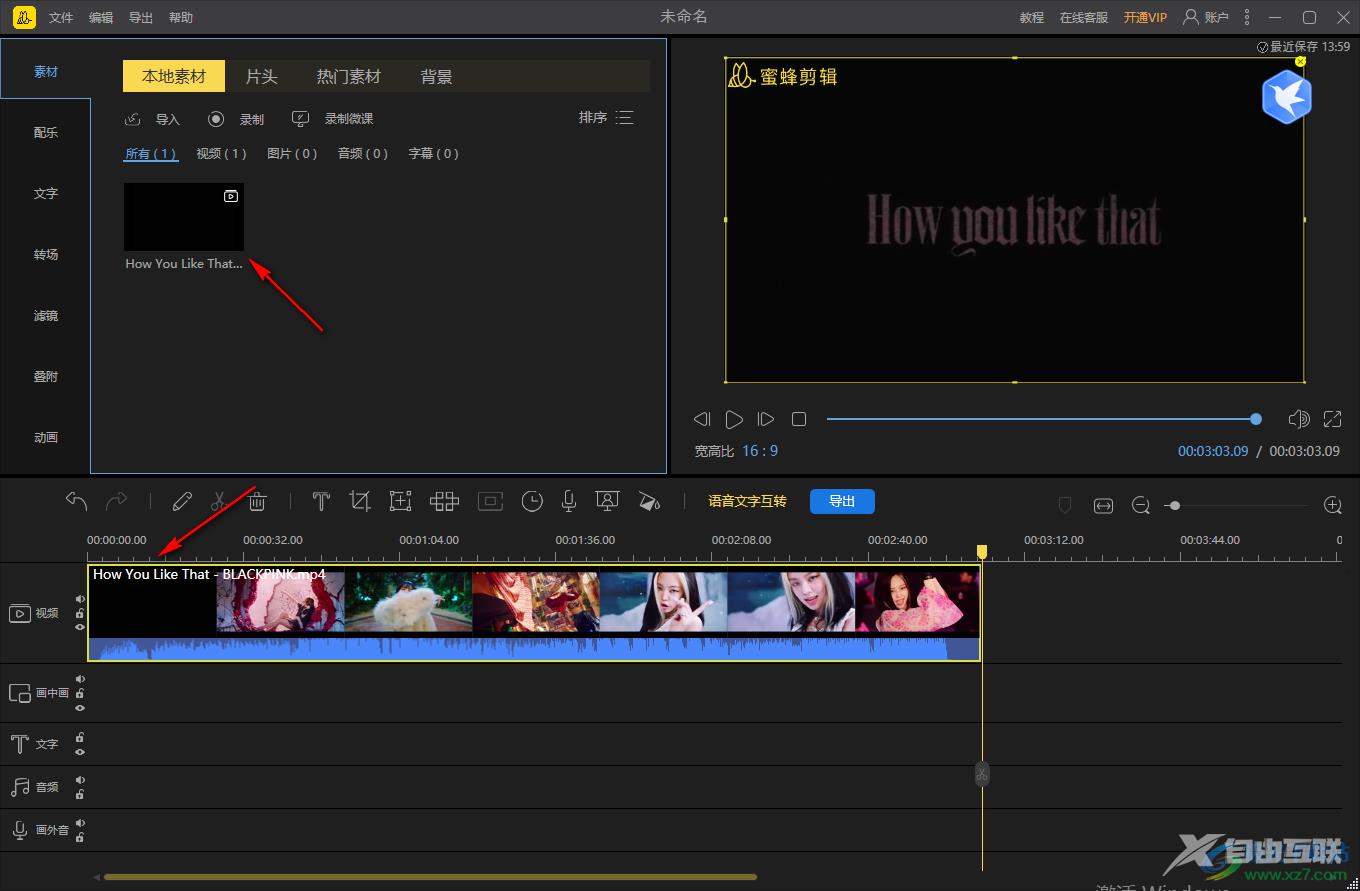Image resolution: width=1360 pixels, height=891 pixels.
Task: Open the 叠附 sidebar section
Action: point(46,377)
